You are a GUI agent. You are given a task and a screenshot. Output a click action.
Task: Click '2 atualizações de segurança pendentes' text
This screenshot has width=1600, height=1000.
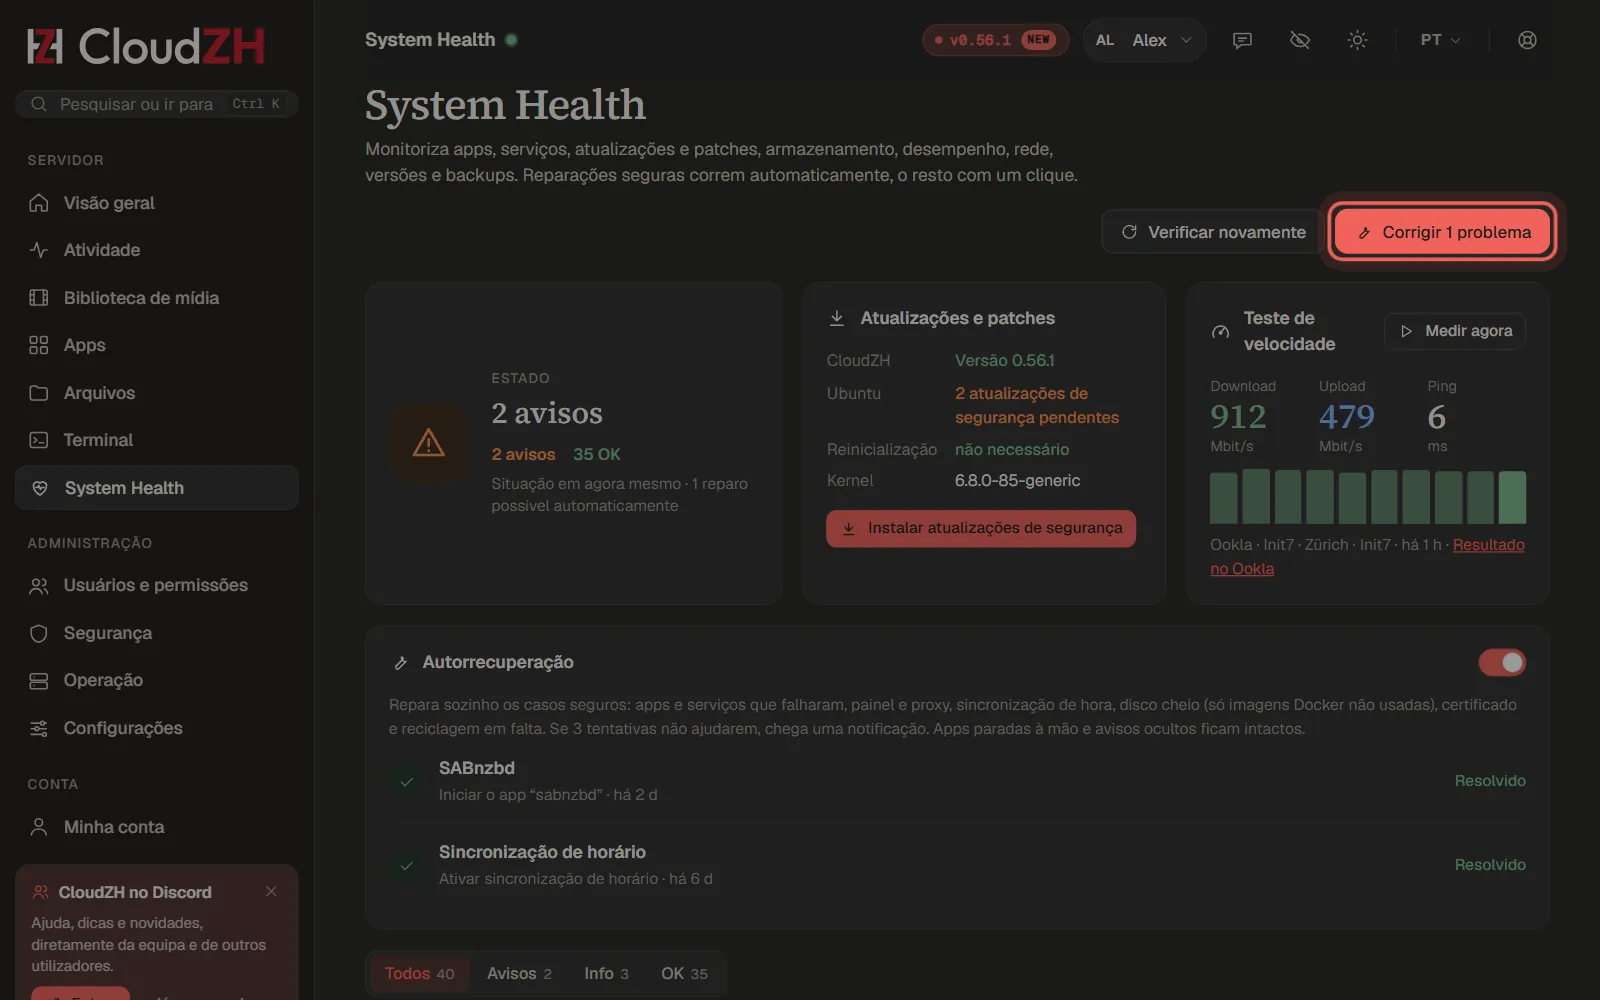click(1037, 406)
